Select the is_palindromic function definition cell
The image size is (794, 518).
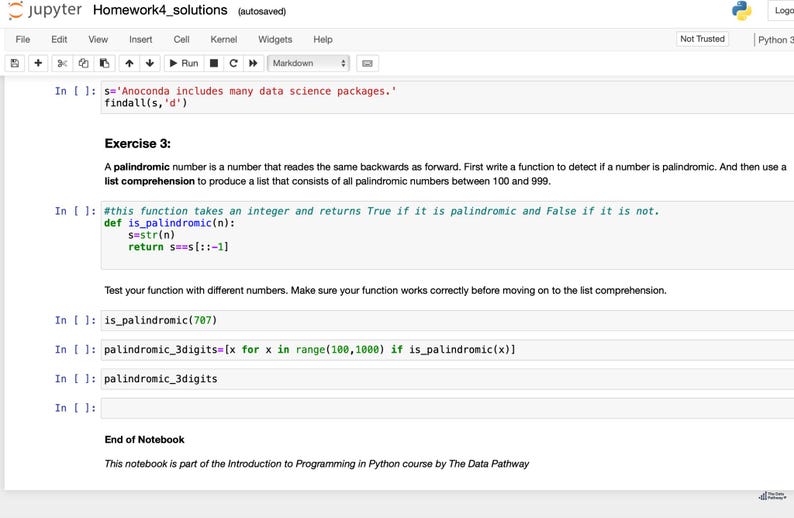(x=447, y=235)
